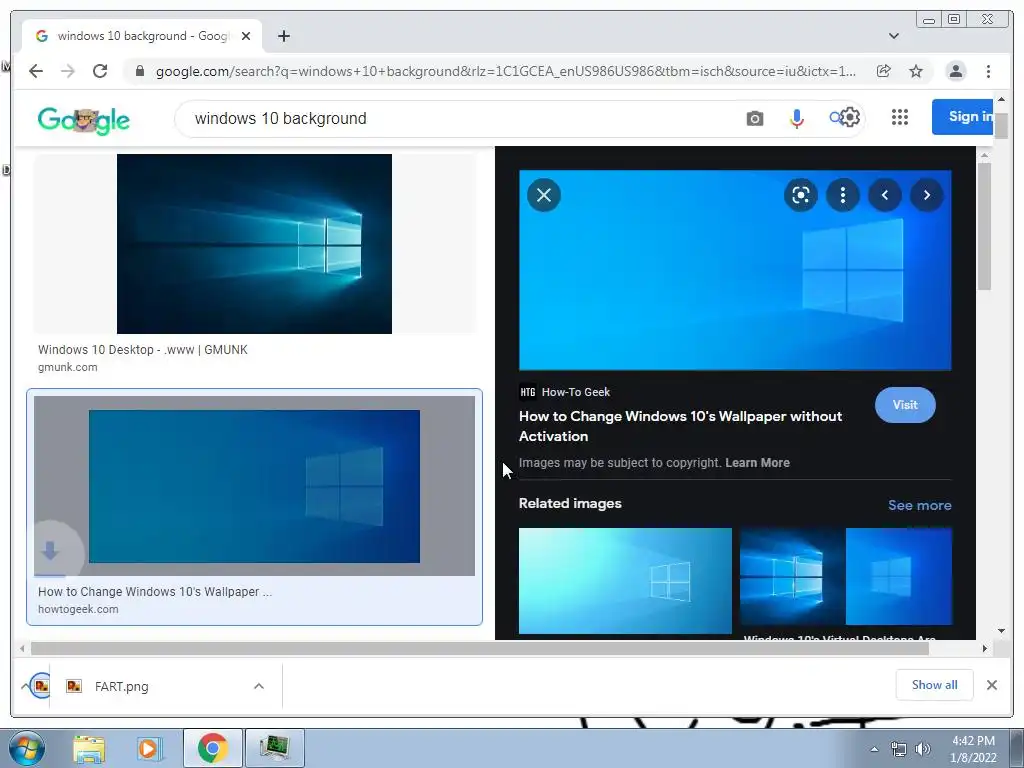This screenshot has width=1024, height=768.
Task: Click the How-To Geek source name
Action: pos(575,392)
